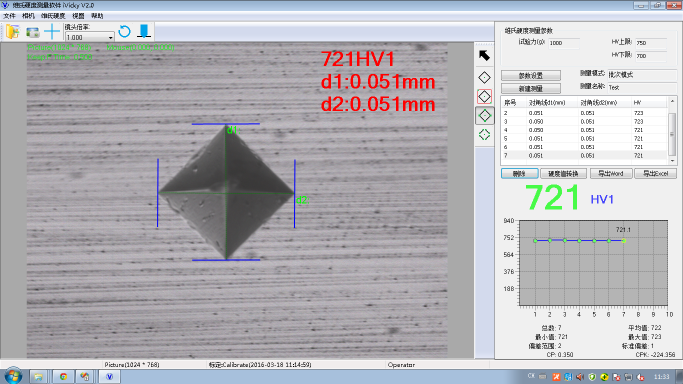Select result row 7 in the table

[x=584, y=155]
